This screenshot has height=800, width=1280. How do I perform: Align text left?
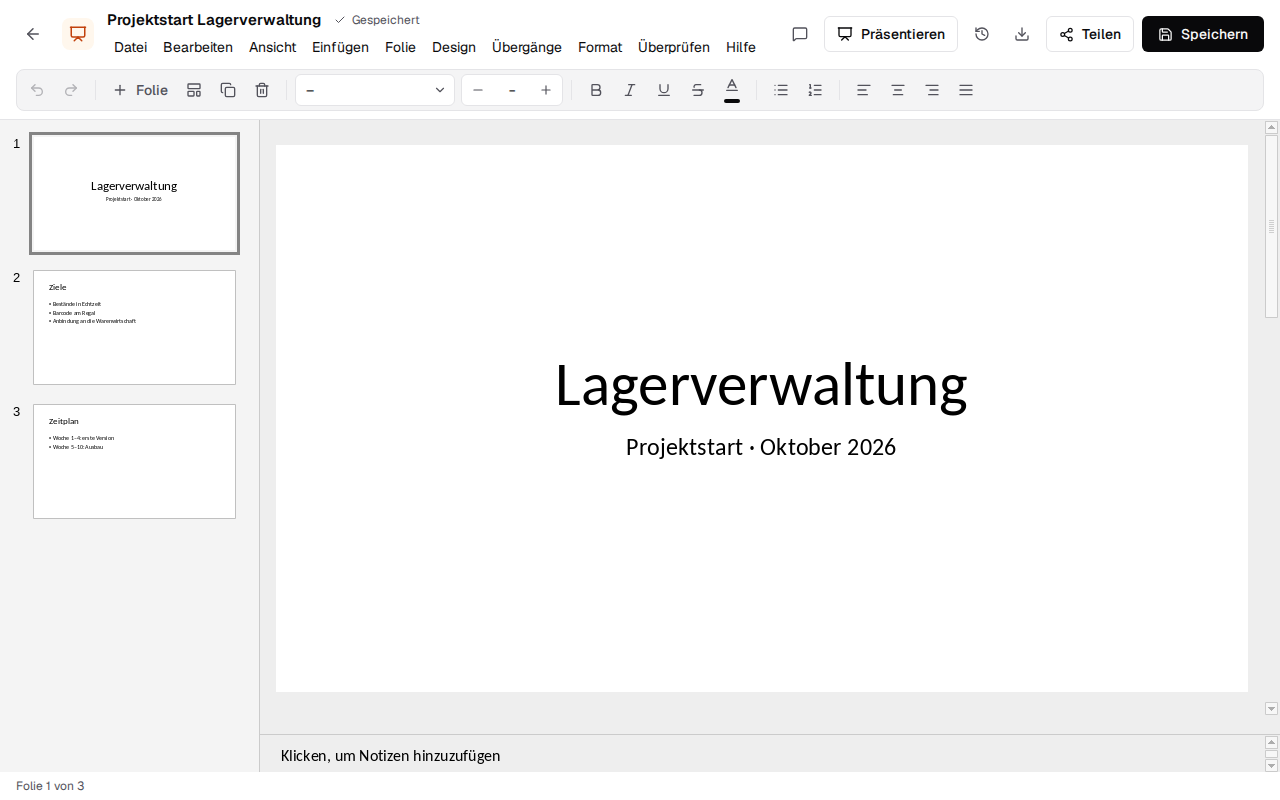(864, 90)
